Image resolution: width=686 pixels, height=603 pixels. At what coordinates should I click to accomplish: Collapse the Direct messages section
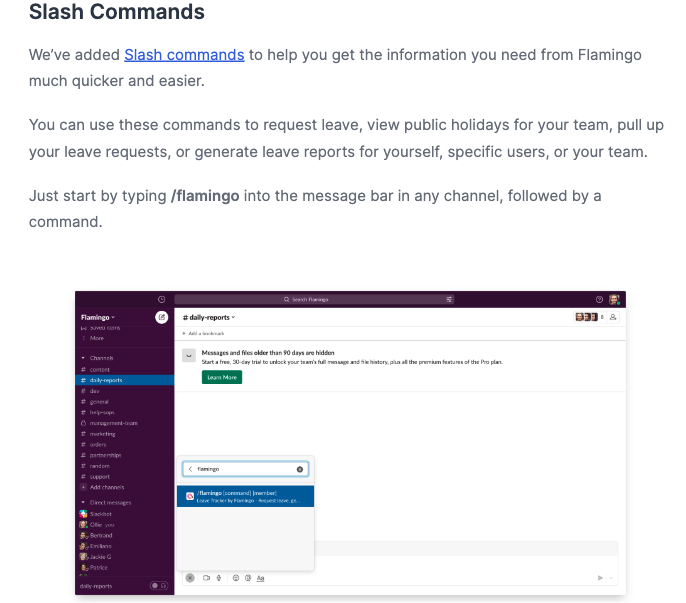(83, 502)
